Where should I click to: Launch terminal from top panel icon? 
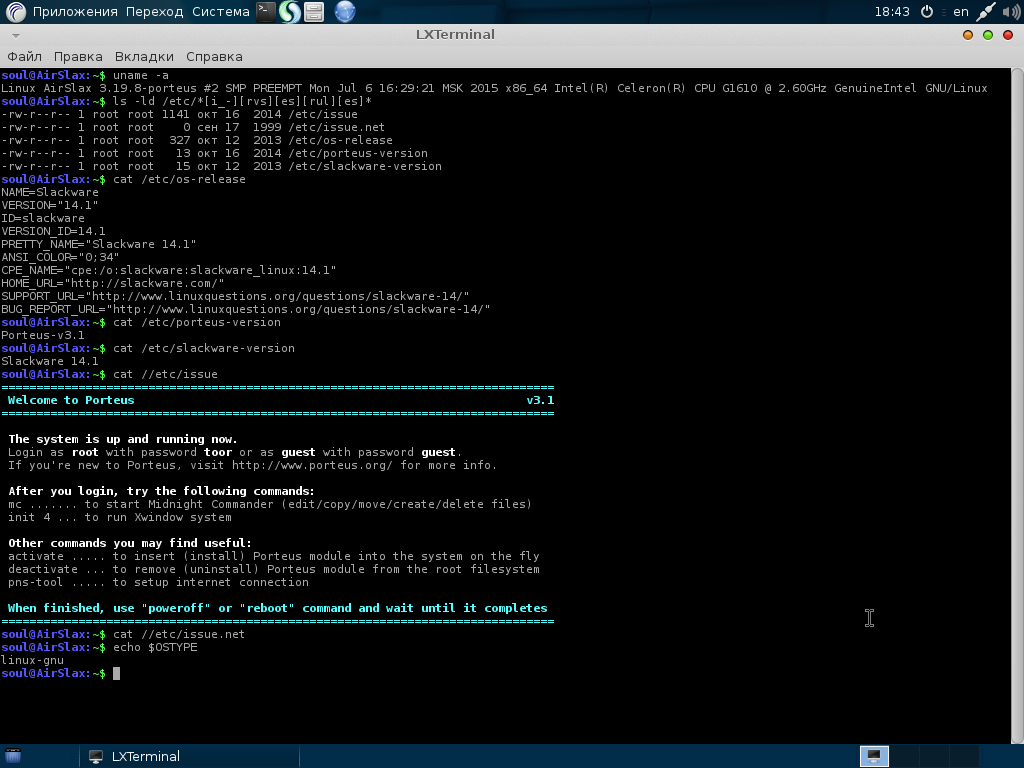265,11
